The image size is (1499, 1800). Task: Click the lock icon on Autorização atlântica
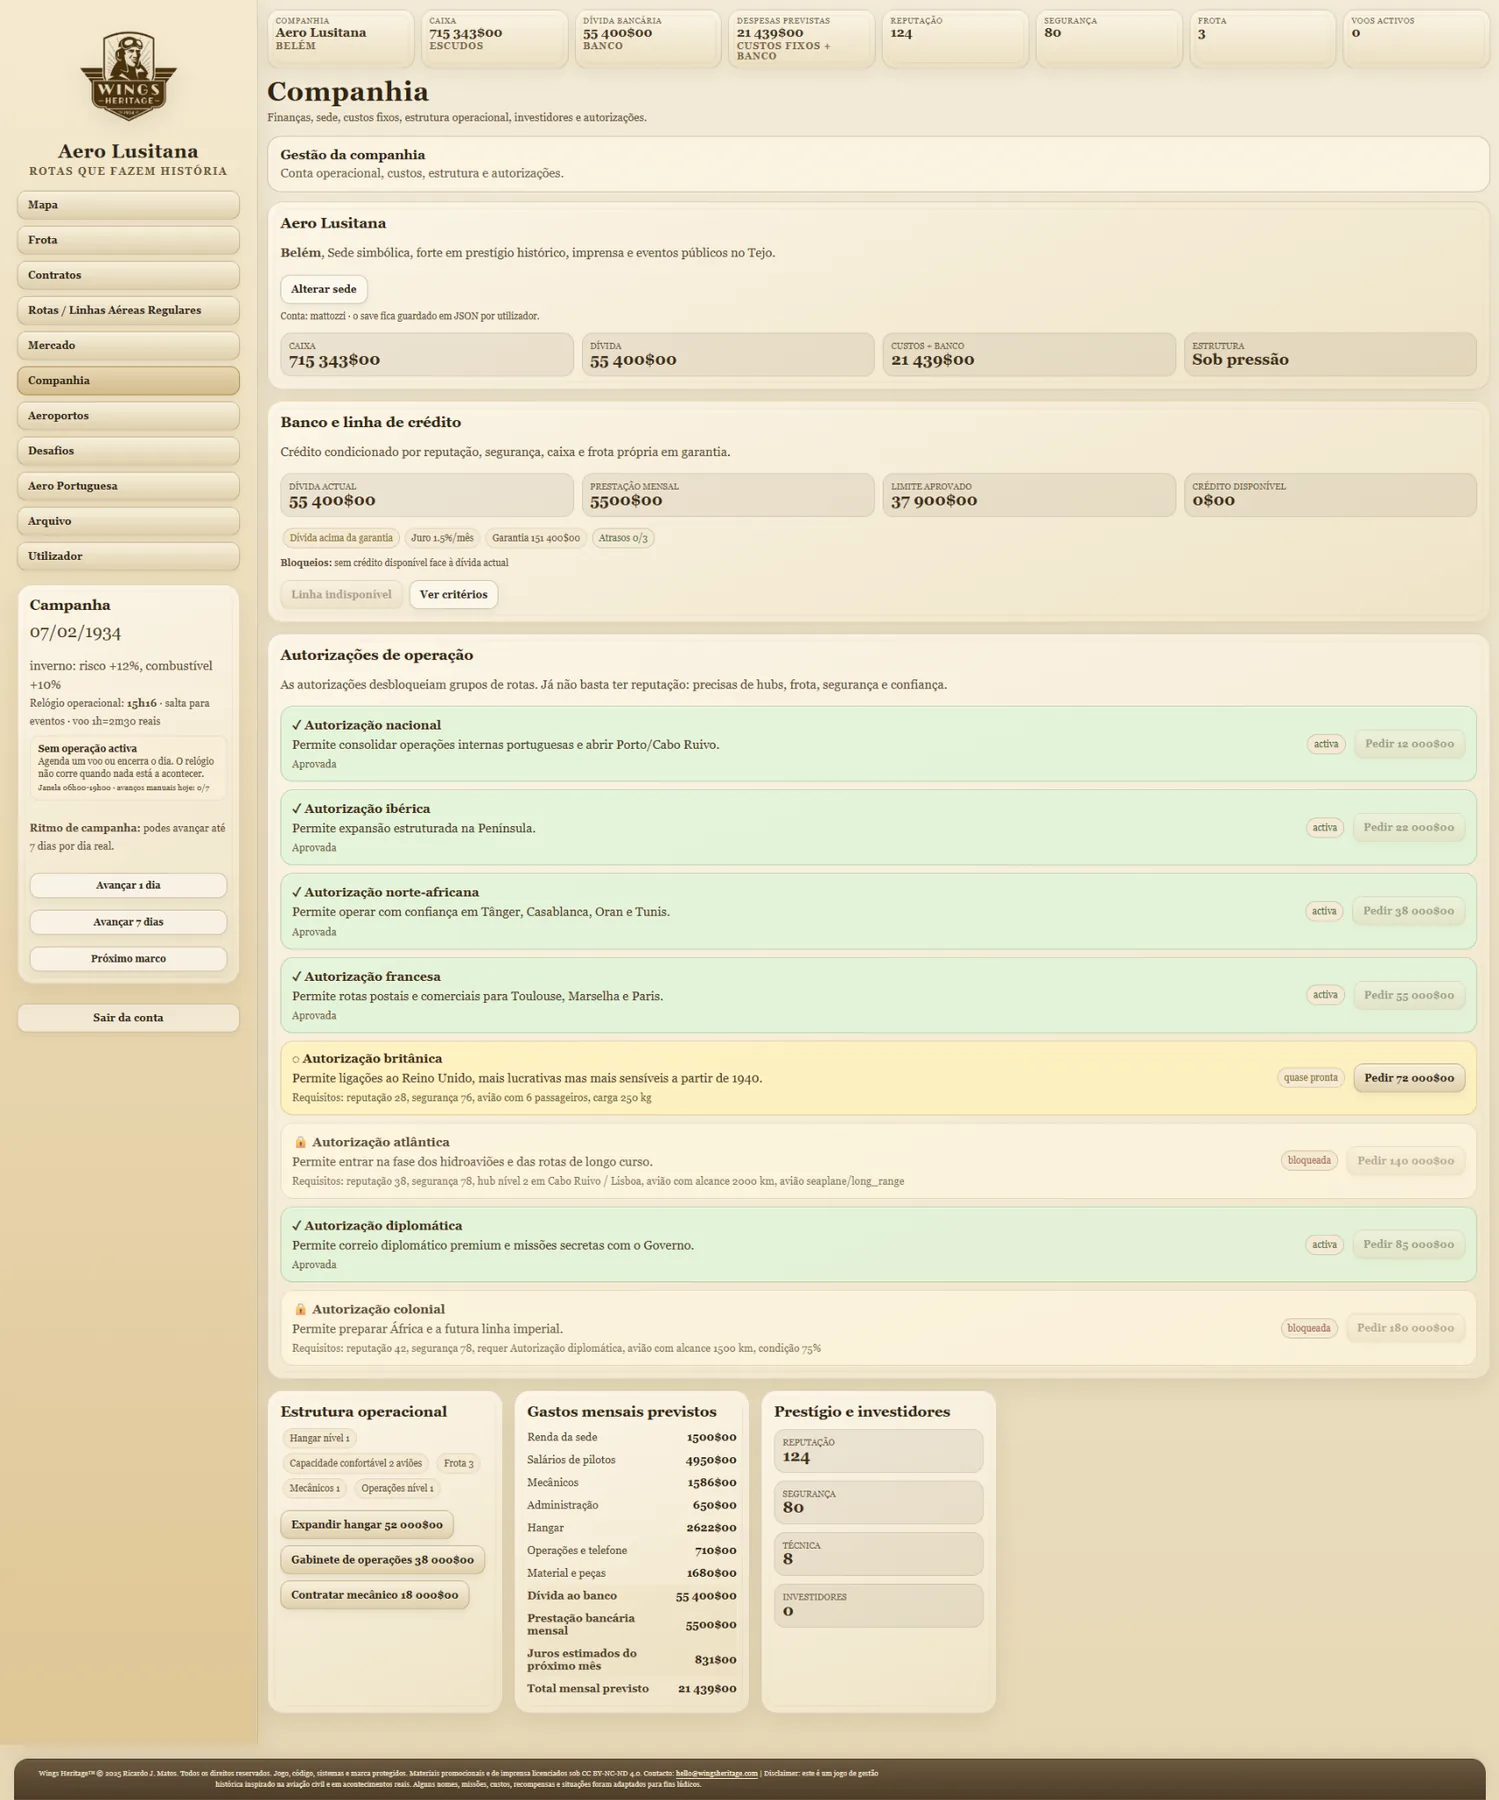(x=300, y=1142)
